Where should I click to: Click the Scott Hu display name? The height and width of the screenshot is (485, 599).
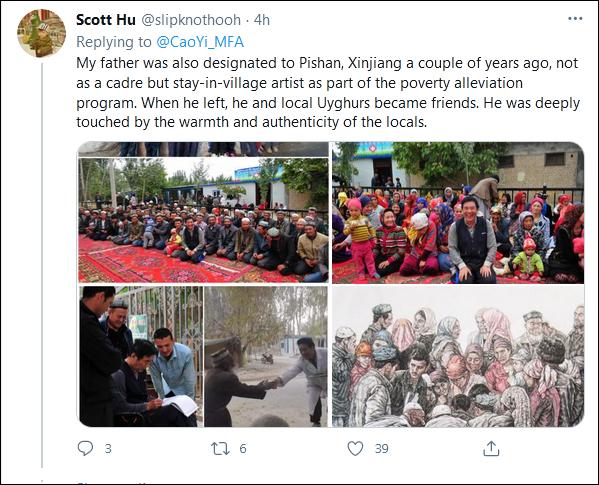(x=106, y=20)
